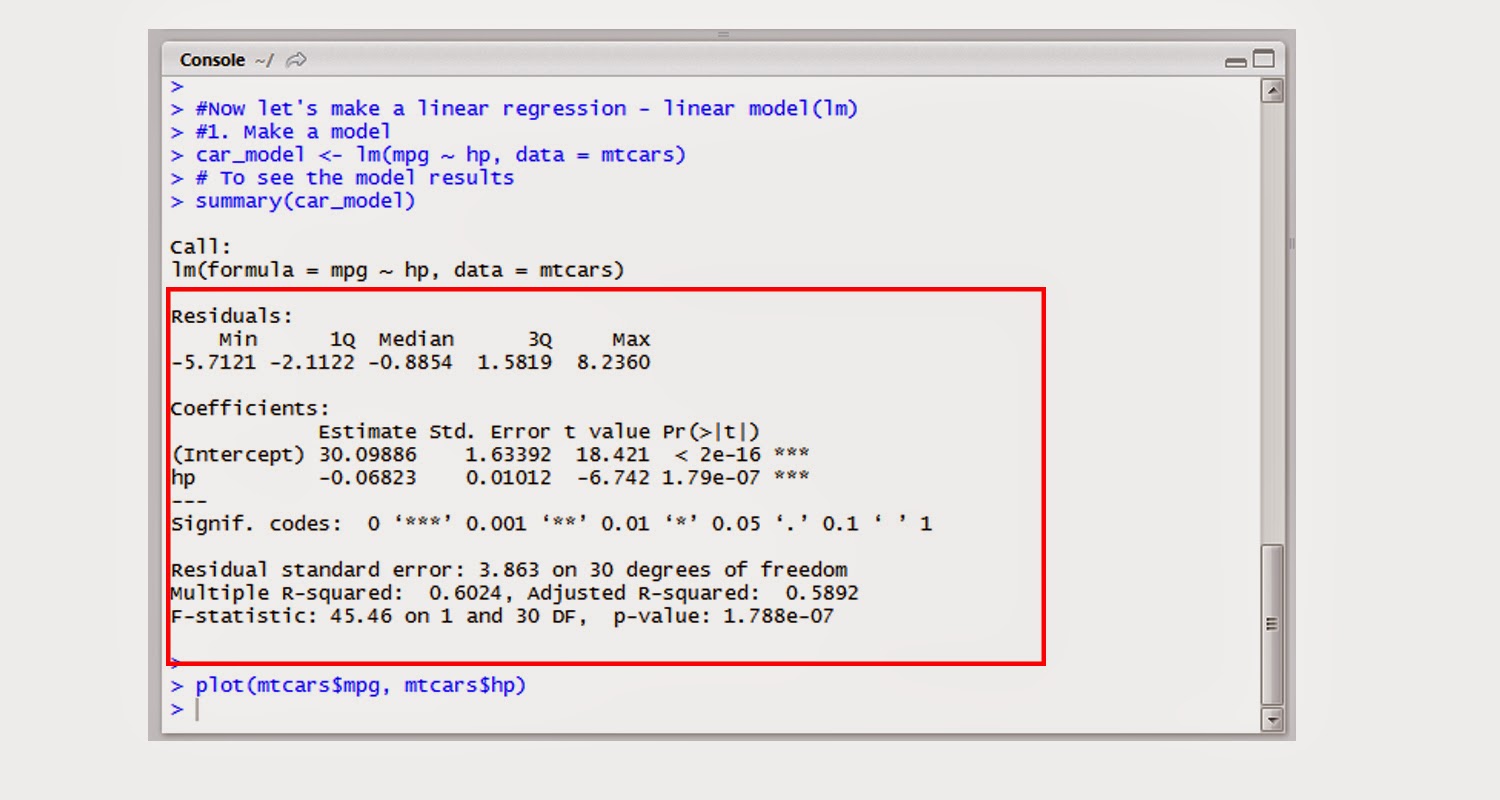
Task: Select the Coefficients section heading
Action: click(x=248, y=407)
